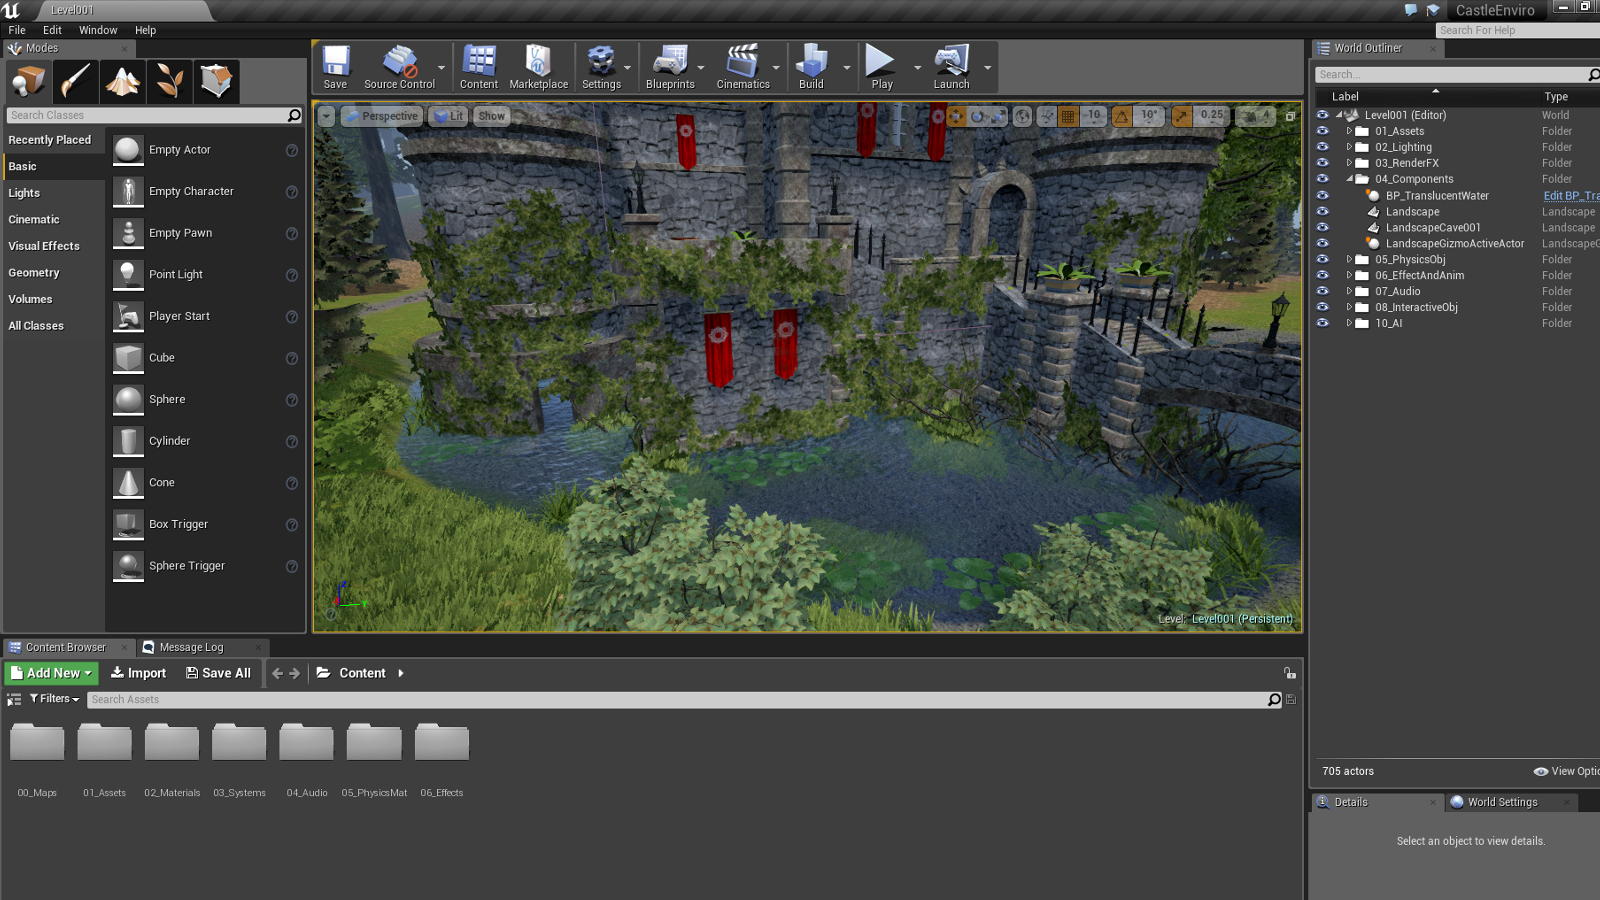Open the Filters dropdown

54,699
